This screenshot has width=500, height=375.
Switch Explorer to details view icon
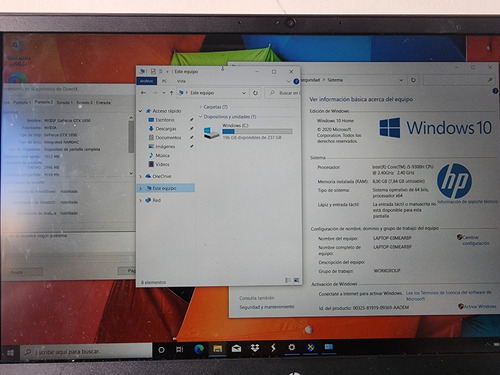(288, 280)
